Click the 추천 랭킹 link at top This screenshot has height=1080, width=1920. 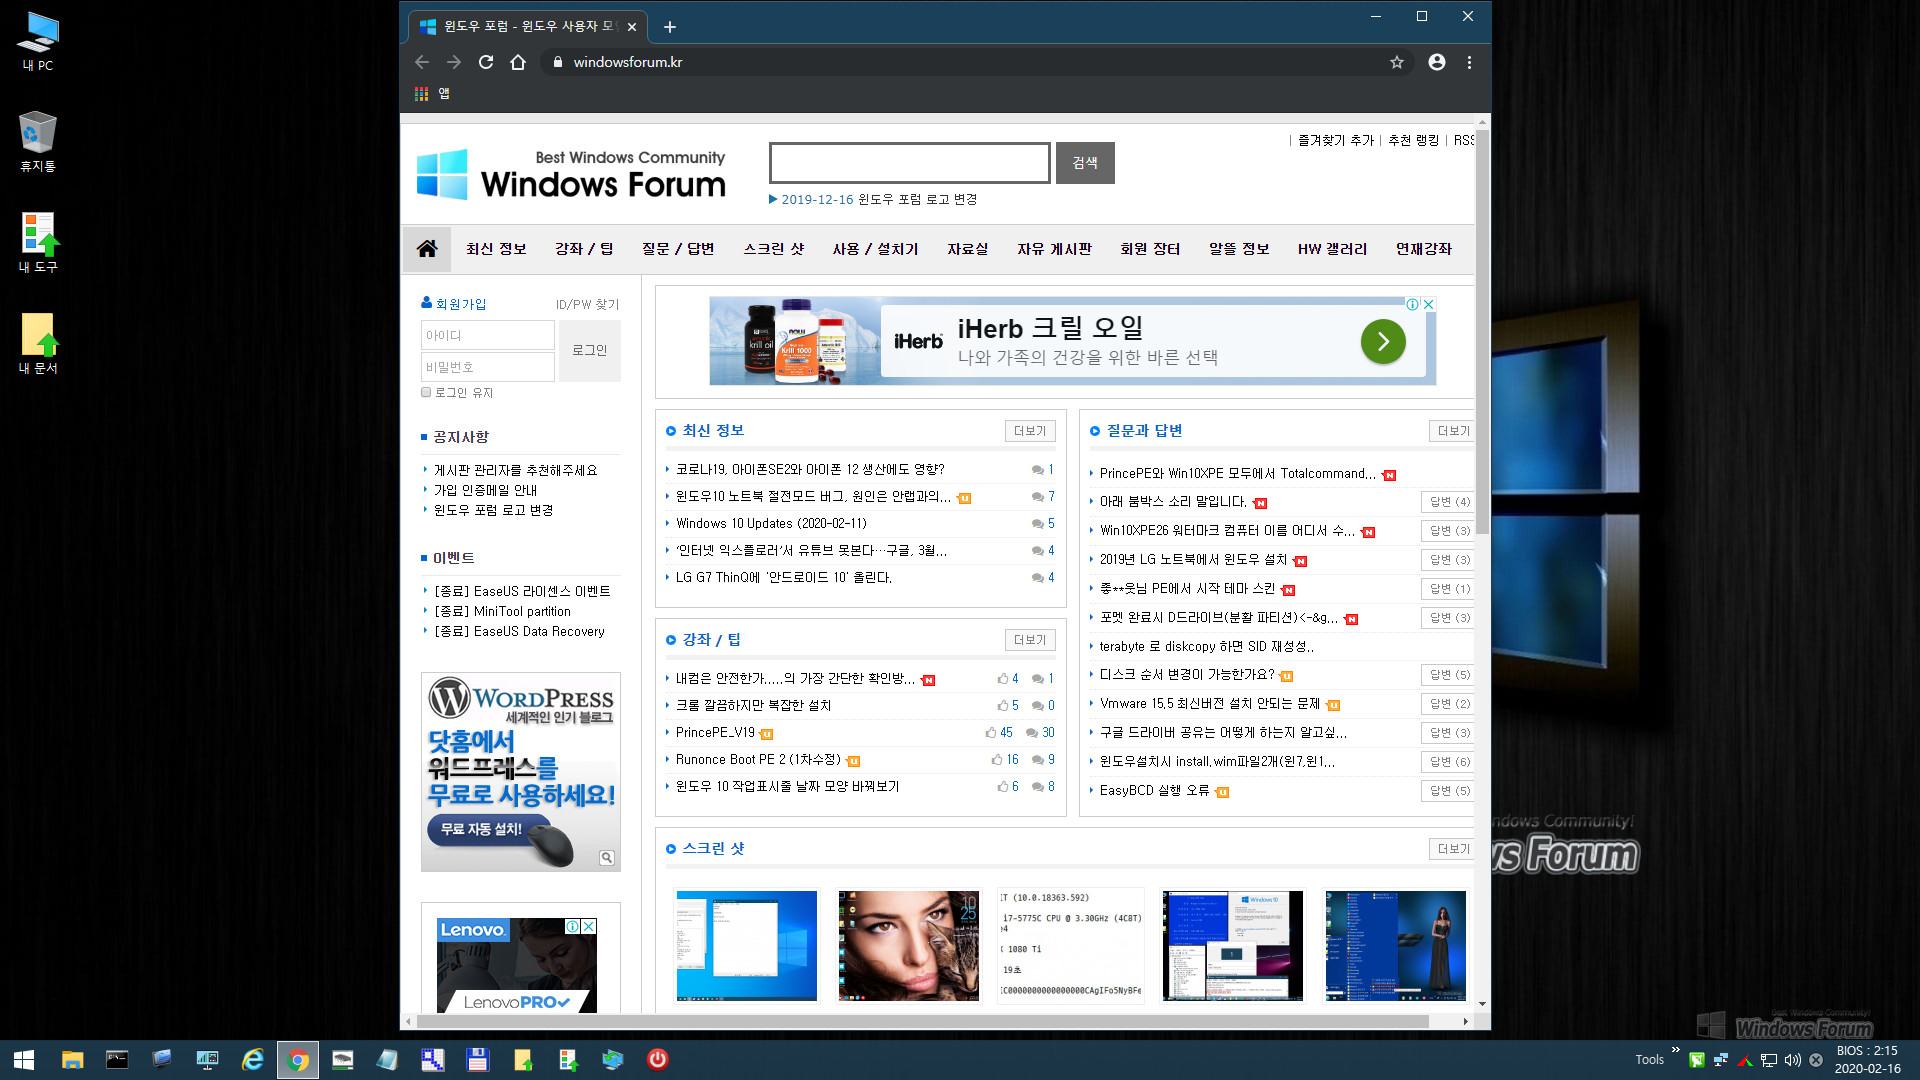point(1414,140)
